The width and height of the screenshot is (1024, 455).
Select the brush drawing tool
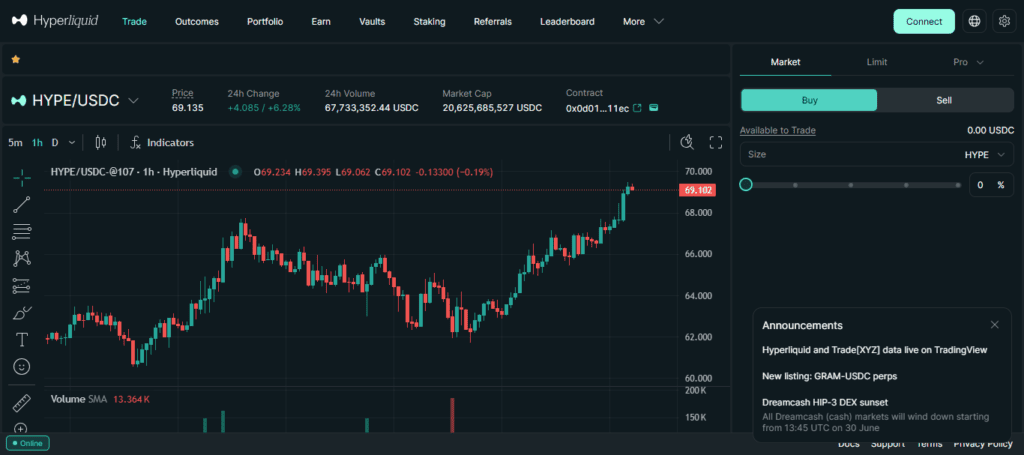22,313
